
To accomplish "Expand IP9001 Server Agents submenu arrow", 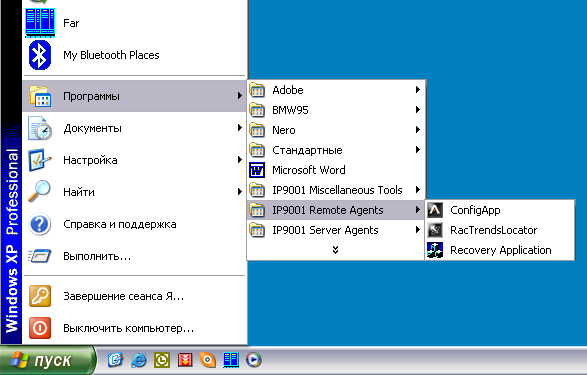I will [418, 230].
